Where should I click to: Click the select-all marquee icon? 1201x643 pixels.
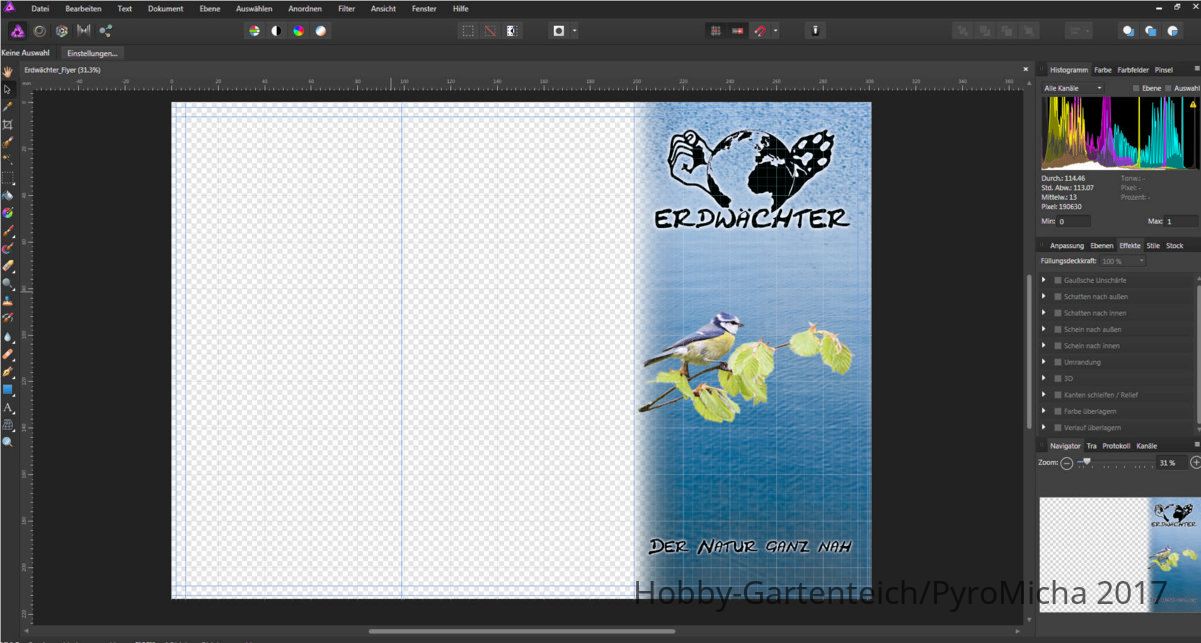467,31
